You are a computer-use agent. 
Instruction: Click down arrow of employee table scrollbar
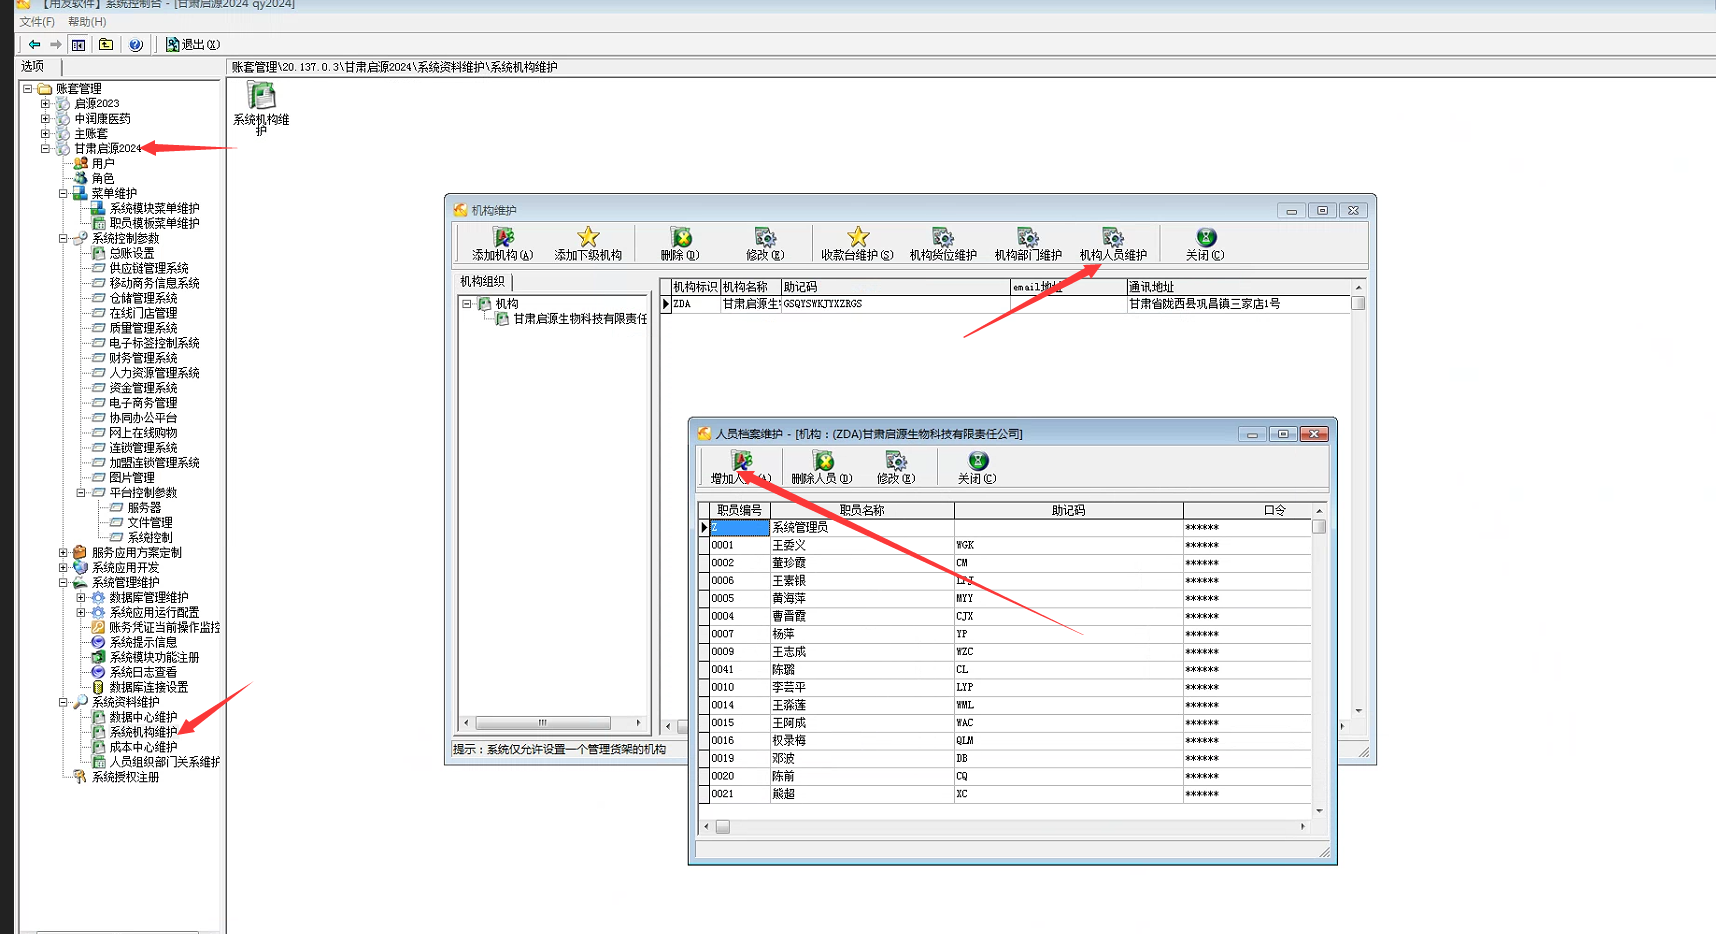(1319, 811)
